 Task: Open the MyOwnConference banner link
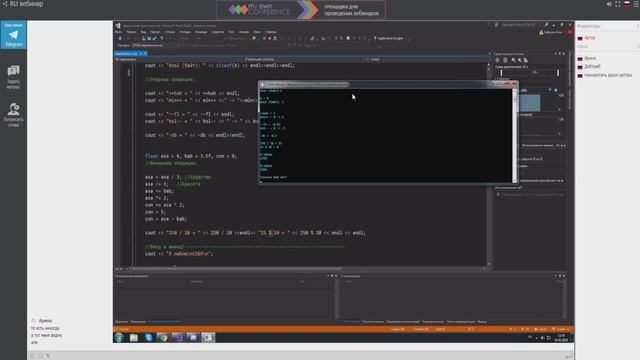(301, 10)
